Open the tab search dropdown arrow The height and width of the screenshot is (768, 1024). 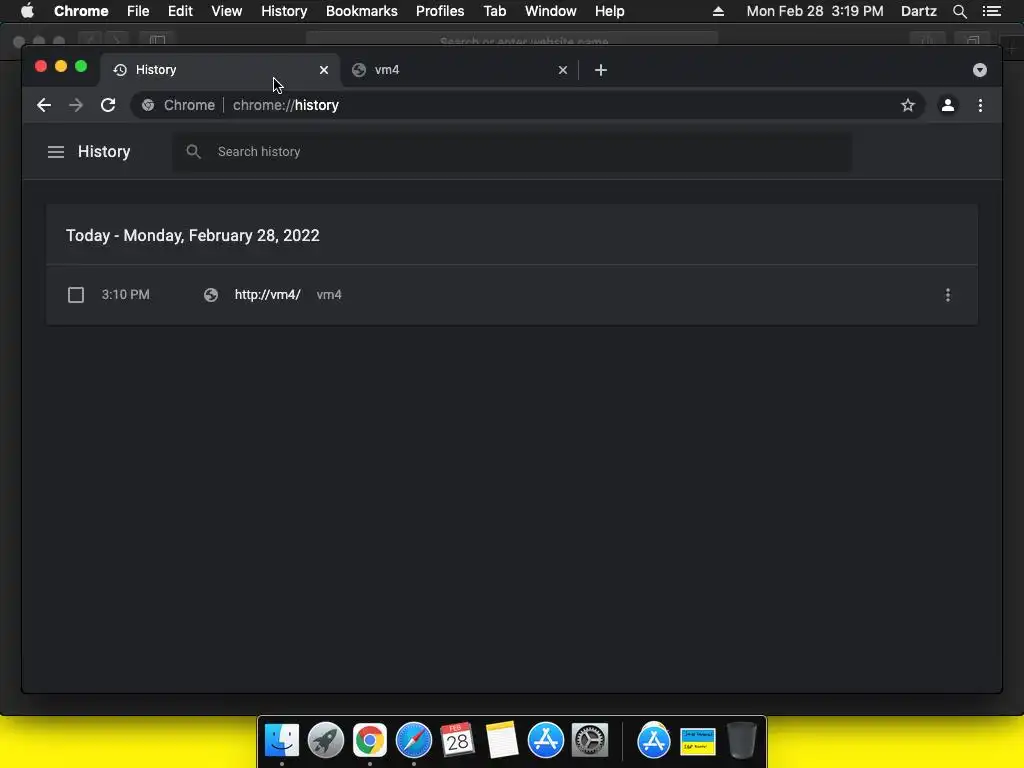click(980, 70)
